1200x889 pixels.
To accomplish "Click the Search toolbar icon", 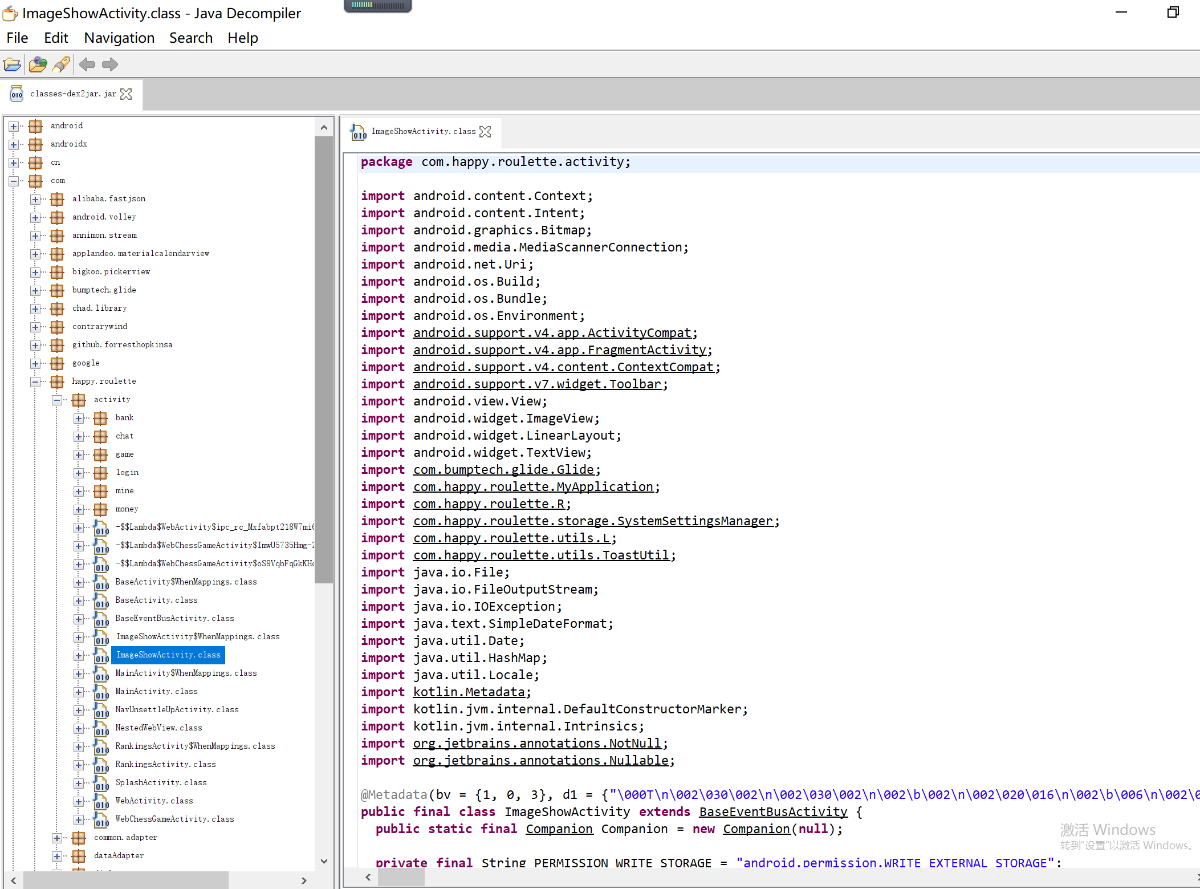I will pyautogui.click(x=61, y=65).
